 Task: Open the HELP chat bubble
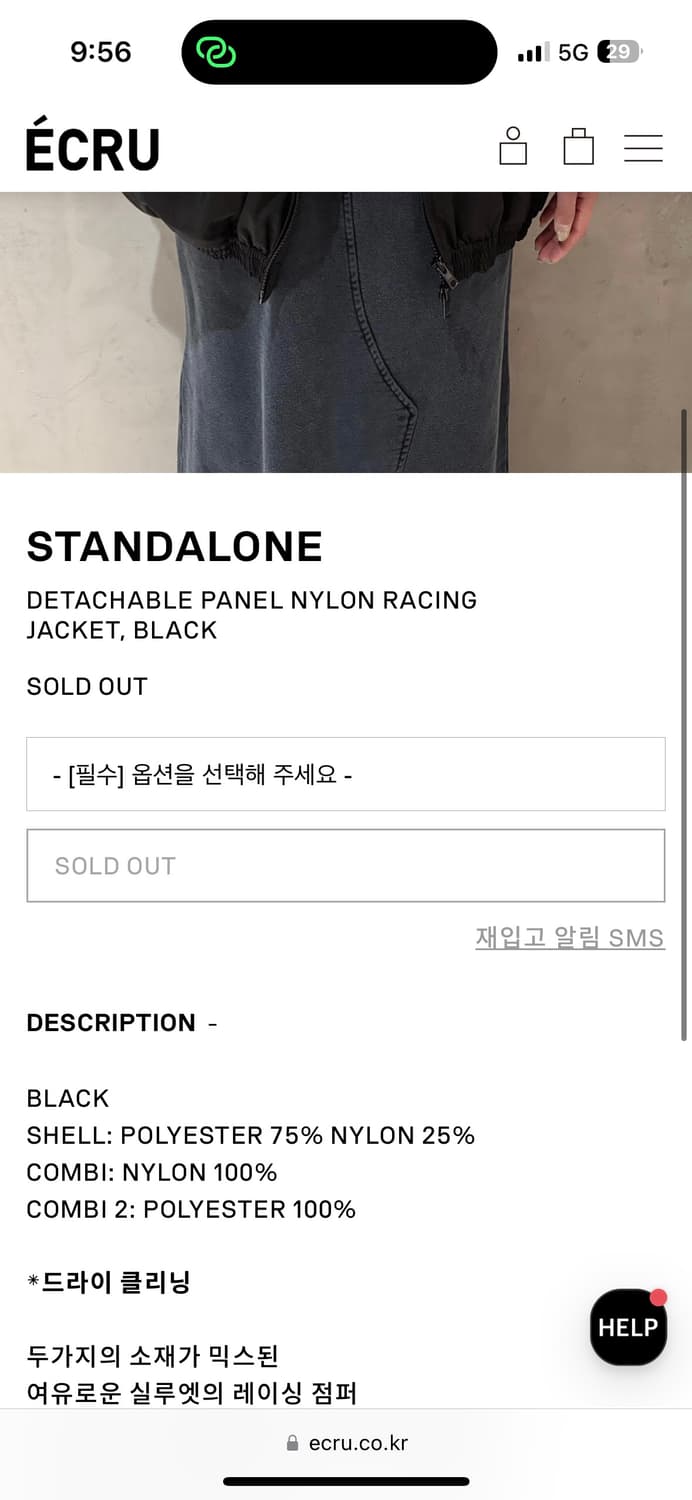tap(628, 1327)
